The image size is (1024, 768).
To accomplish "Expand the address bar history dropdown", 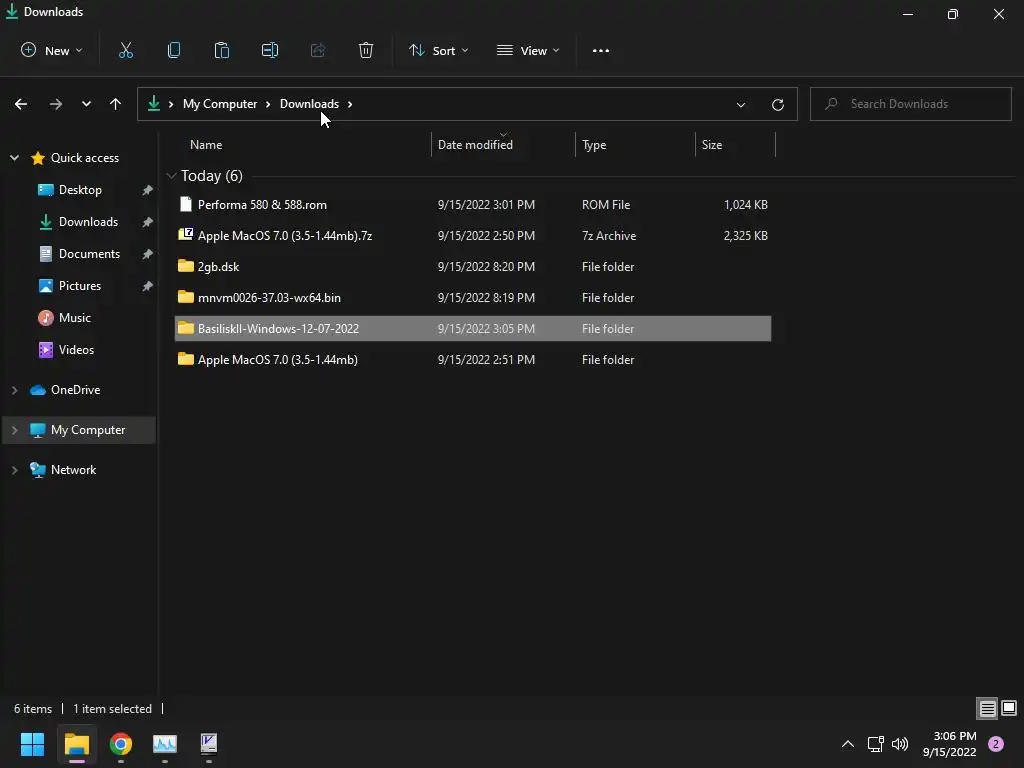I will click(x=741, y=104).
